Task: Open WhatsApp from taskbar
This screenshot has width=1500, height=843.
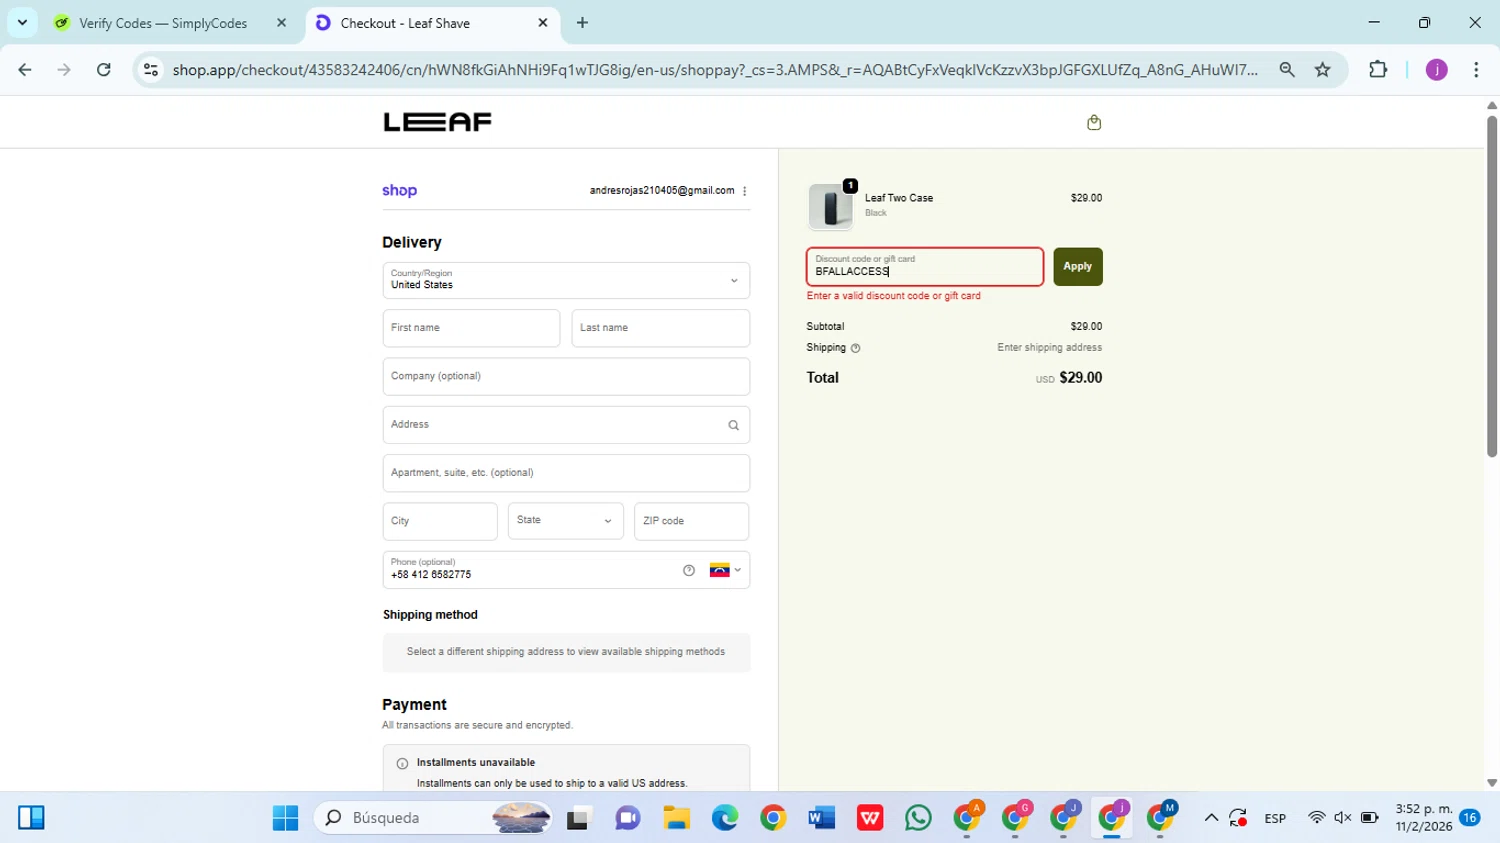Action: [918, 818]
